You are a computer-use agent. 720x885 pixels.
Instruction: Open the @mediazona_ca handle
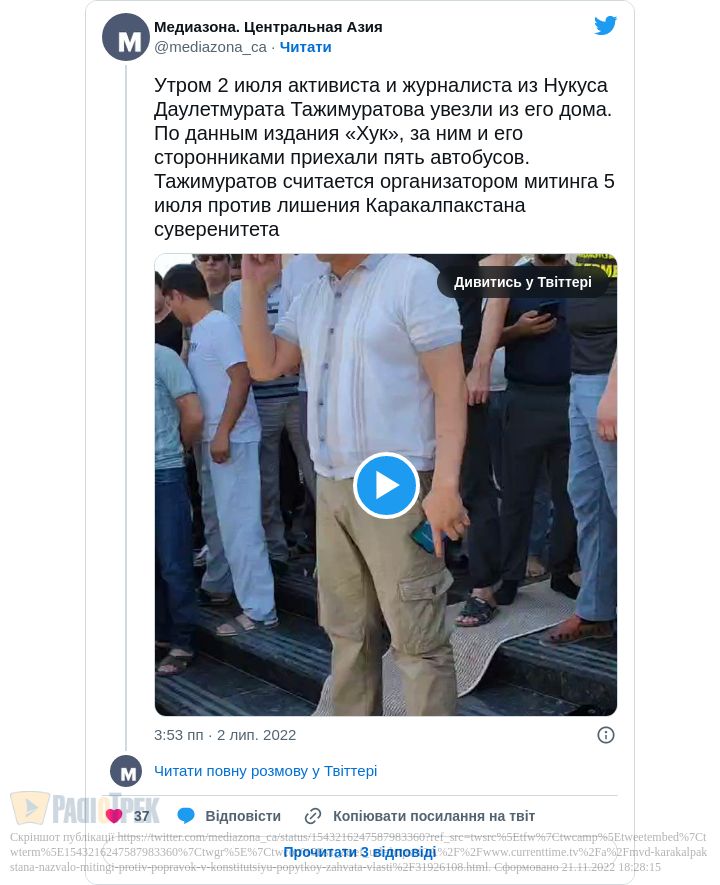(210, 47)
